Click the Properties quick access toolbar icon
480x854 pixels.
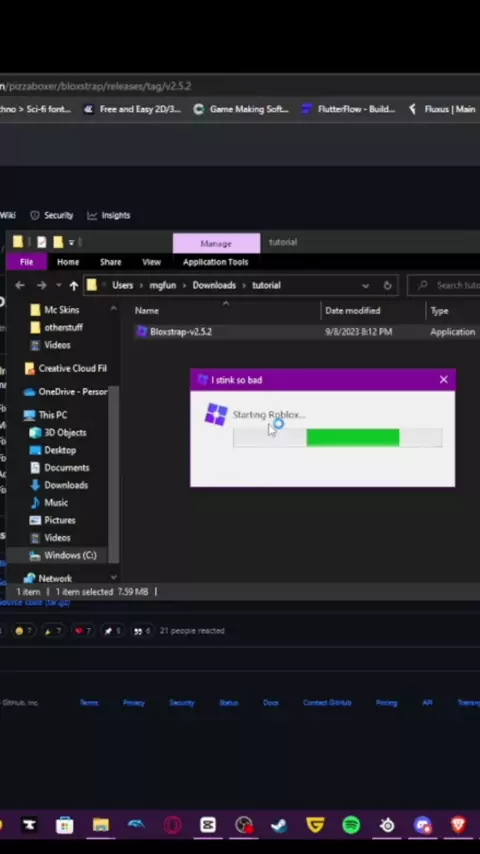41,242
